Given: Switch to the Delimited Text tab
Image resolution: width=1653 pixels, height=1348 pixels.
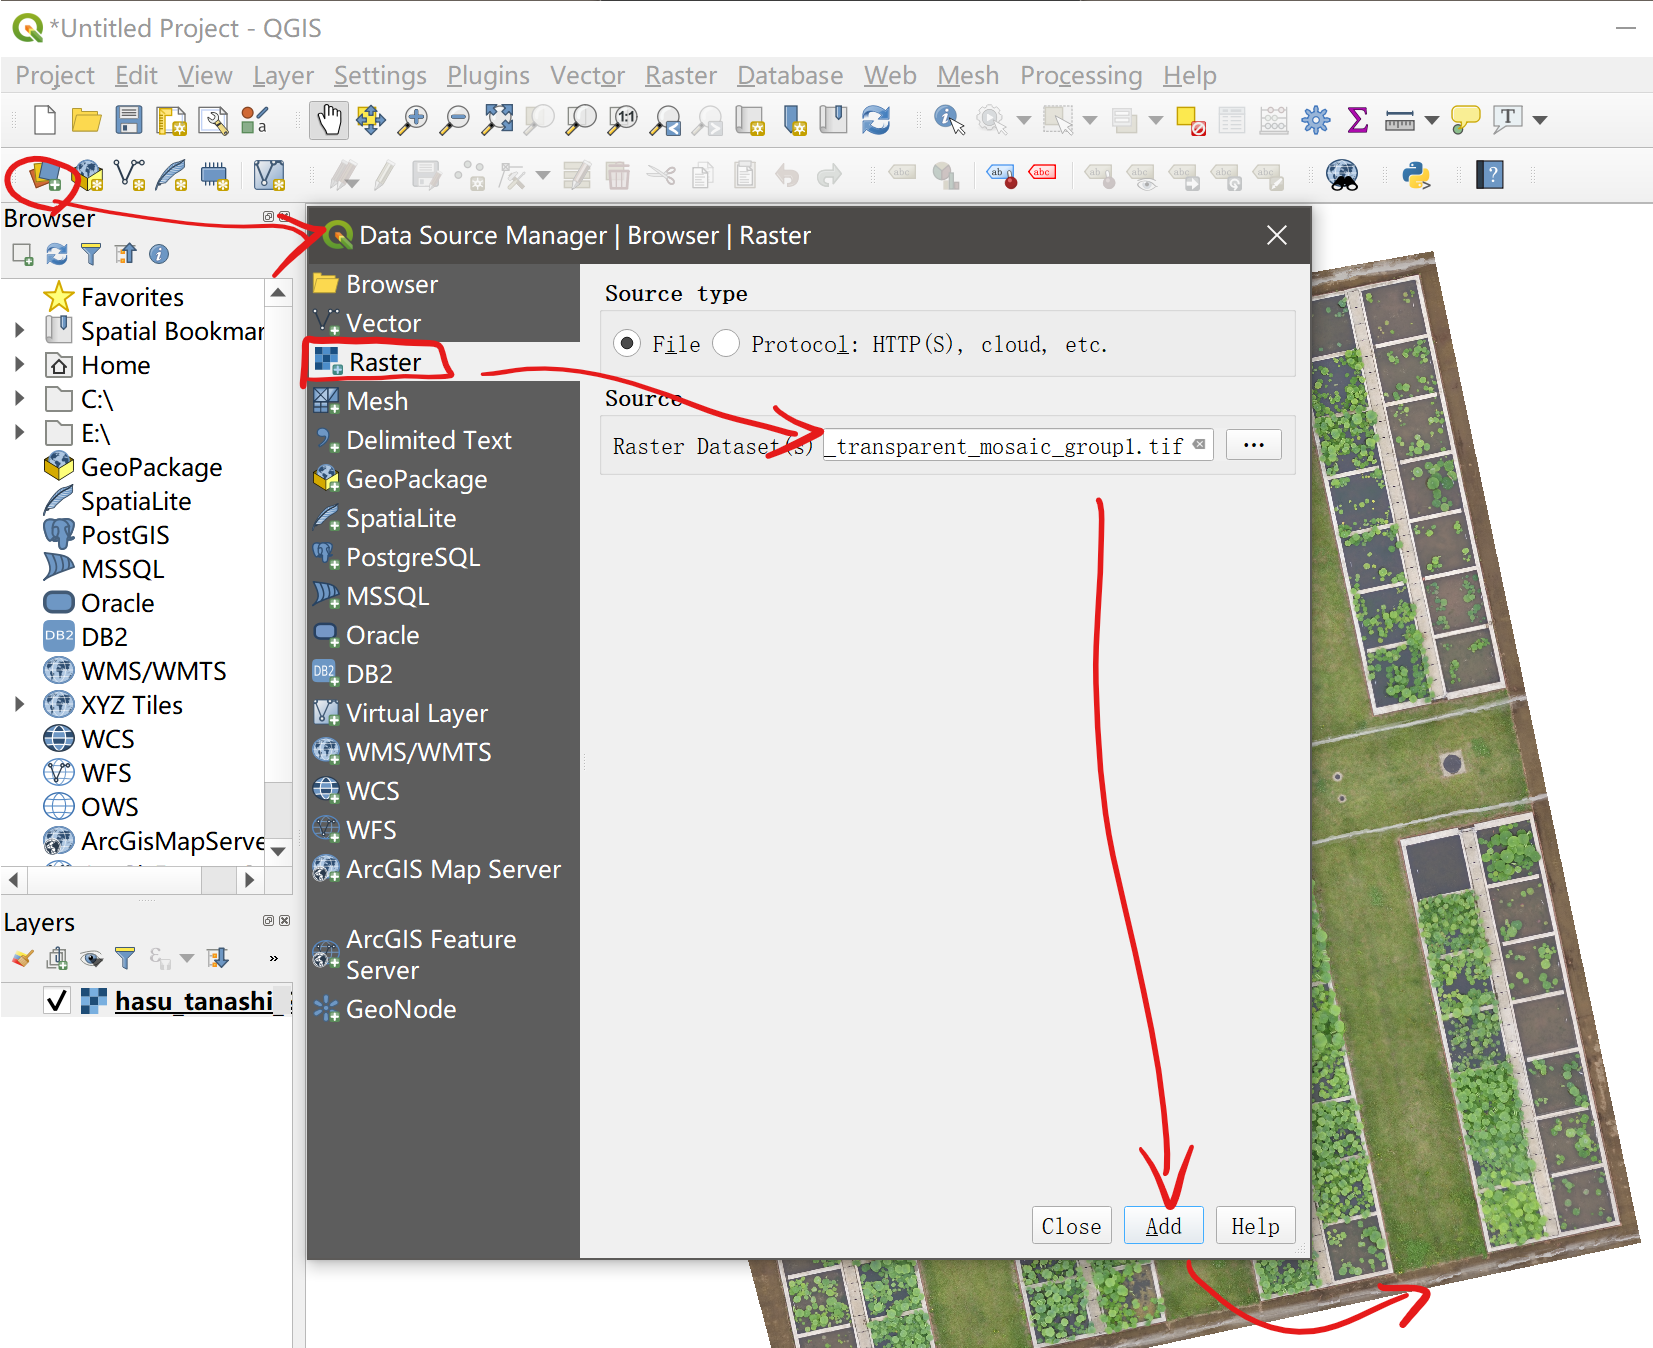Looking at the screenshot, I should click(443, 440).
